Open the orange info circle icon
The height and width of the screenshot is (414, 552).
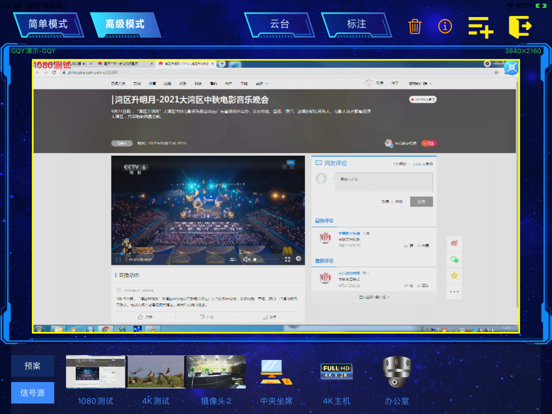445,26
